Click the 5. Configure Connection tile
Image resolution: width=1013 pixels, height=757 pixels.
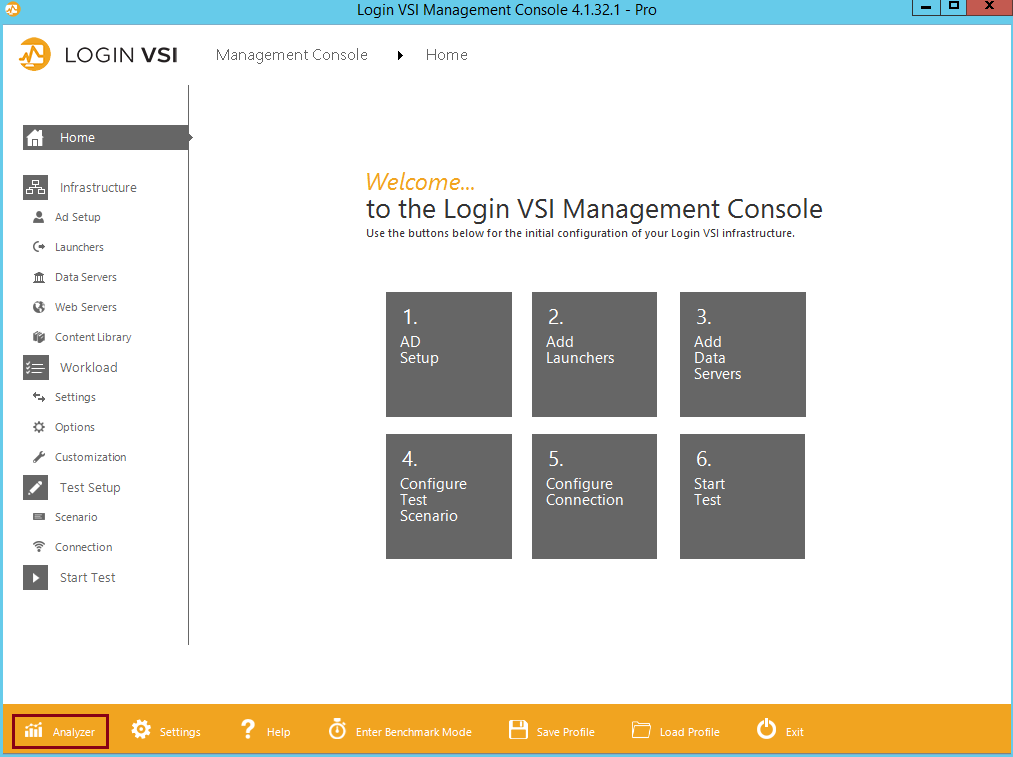[x=594, y=496]
